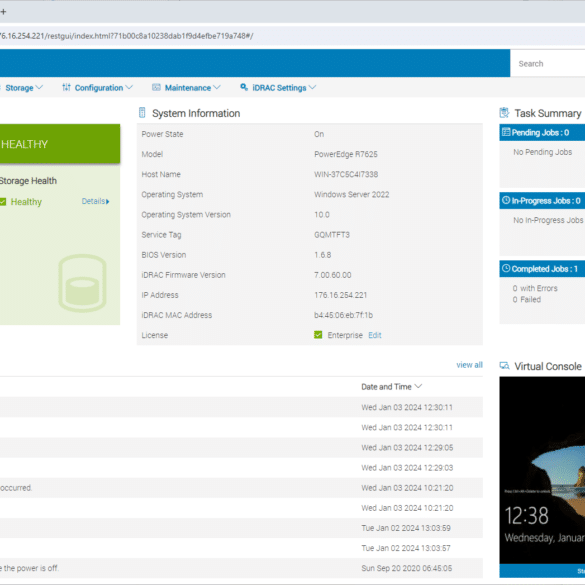Viewport: 585px width, 585px height.
Task: Click the Search input field
Action: (548, 63)
